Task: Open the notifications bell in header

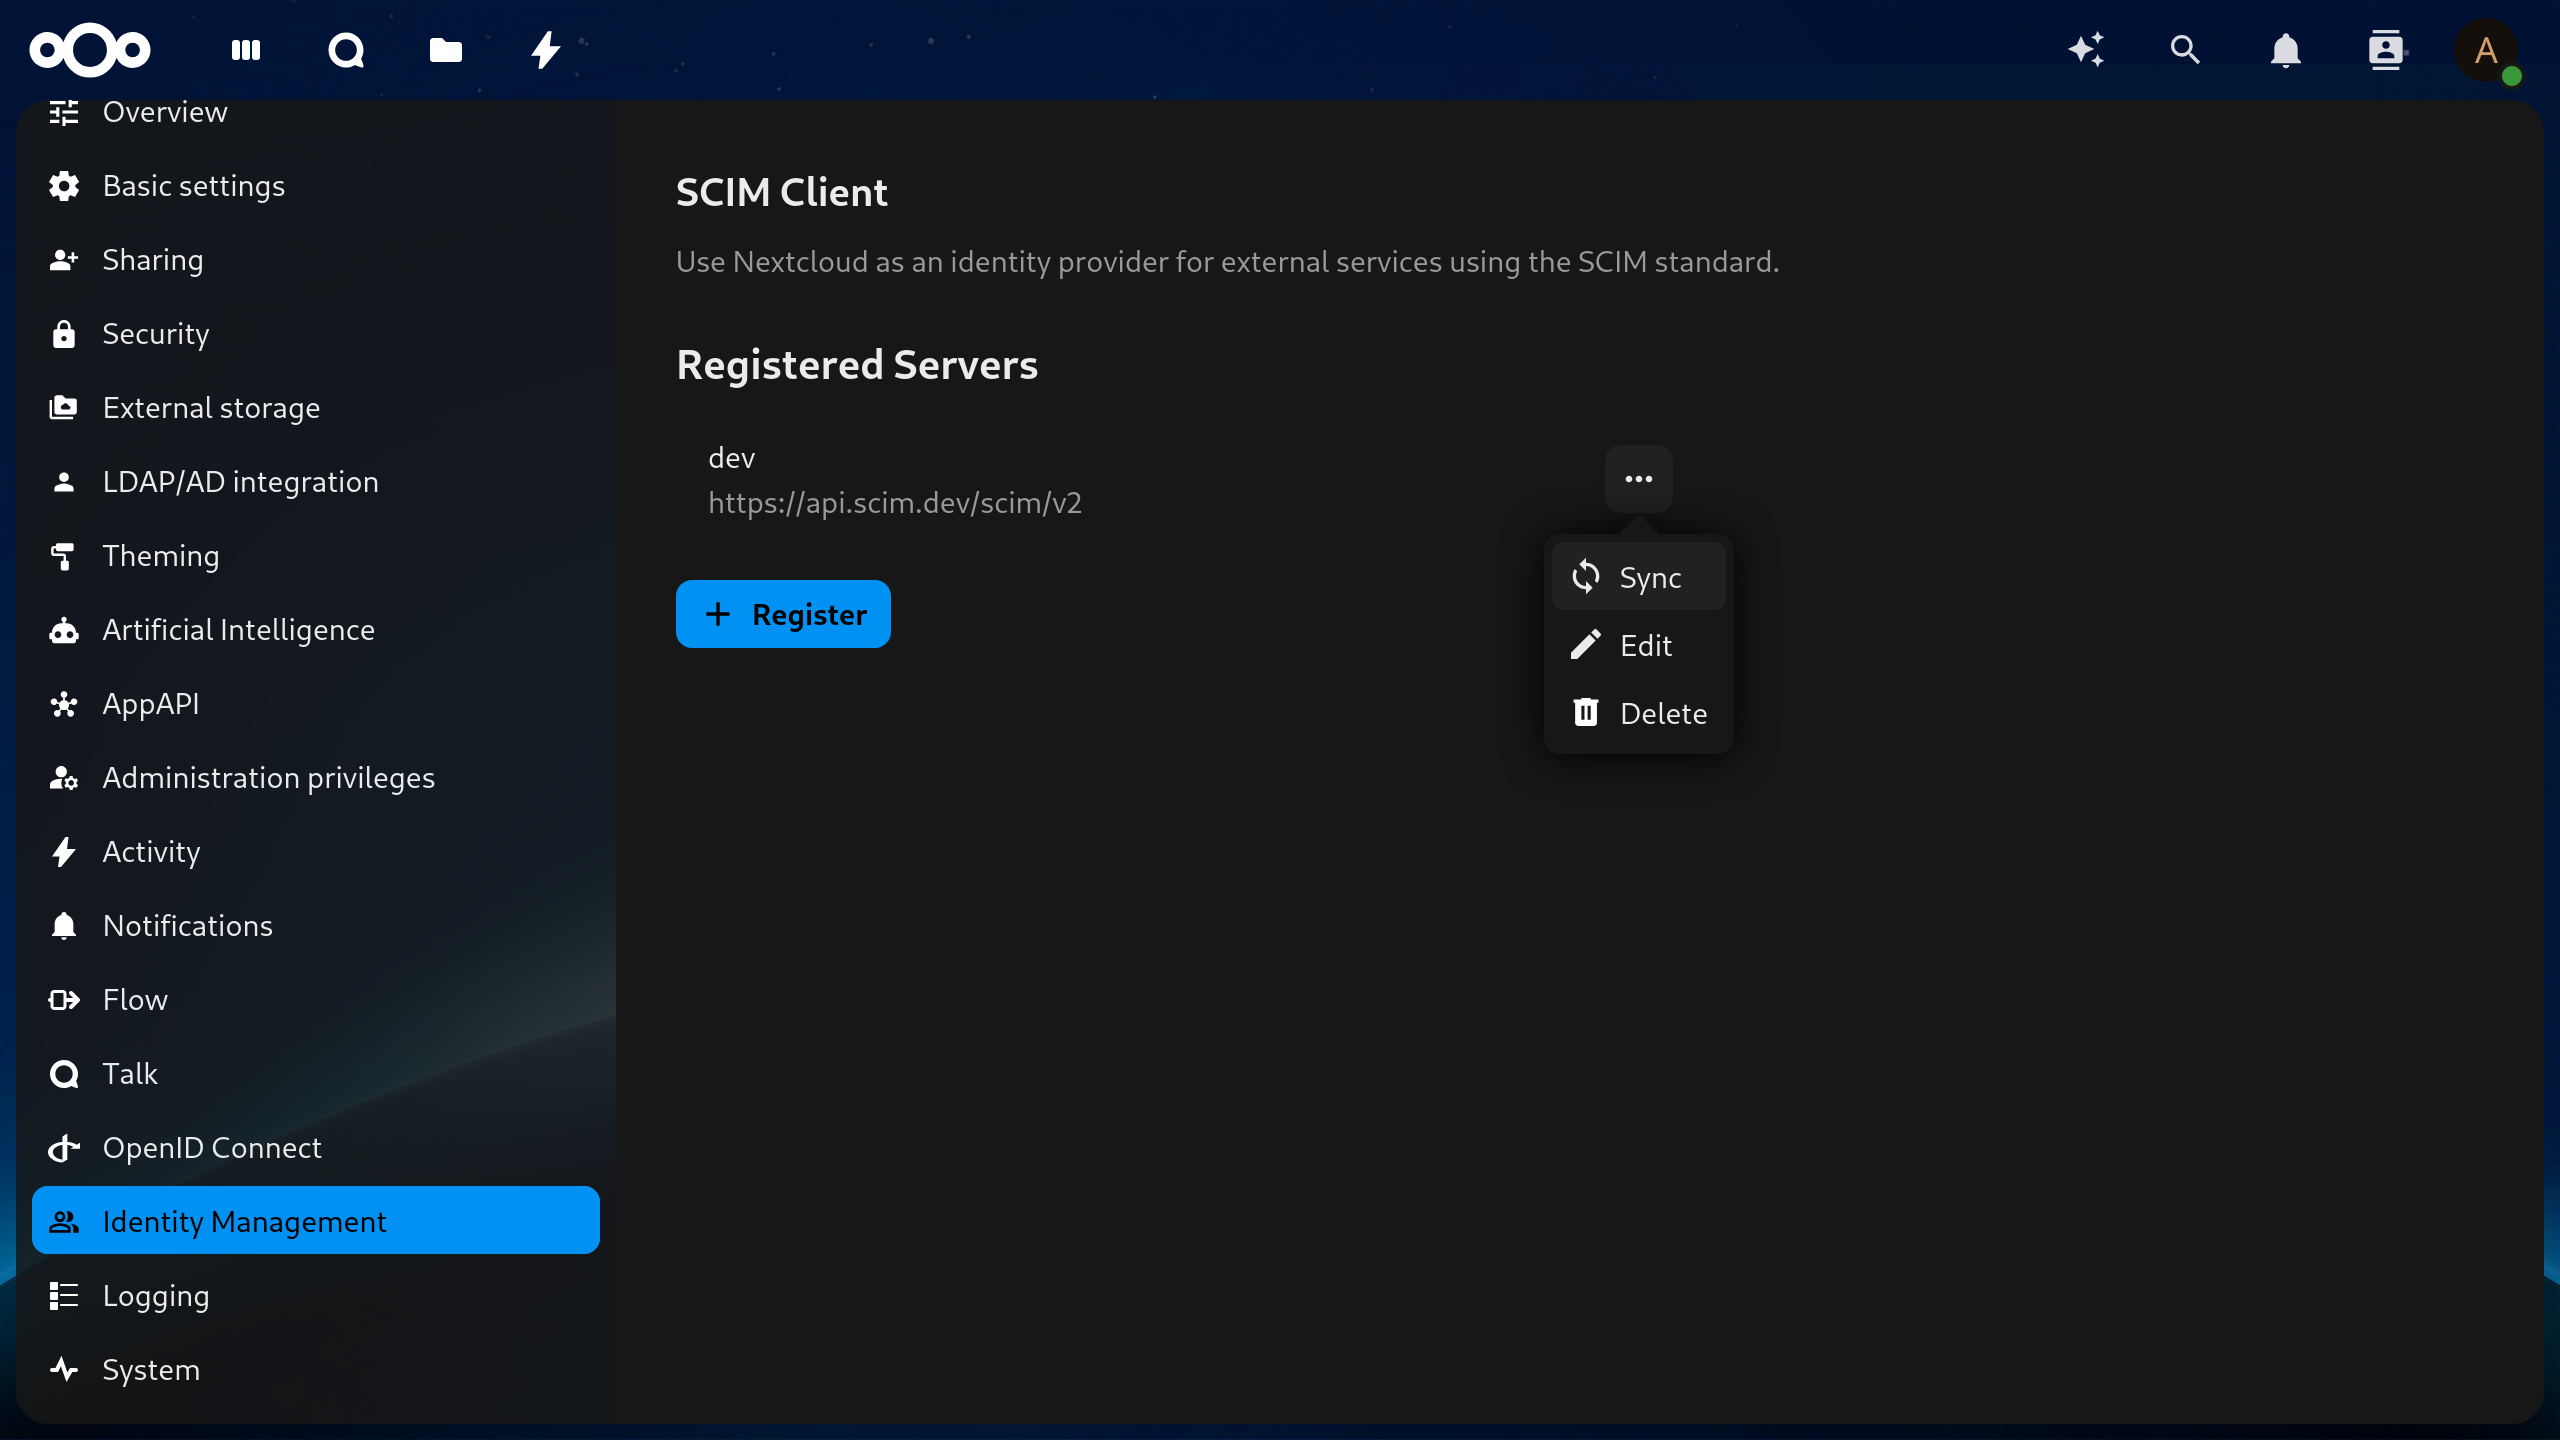Action: click(x=2286, y=50)
